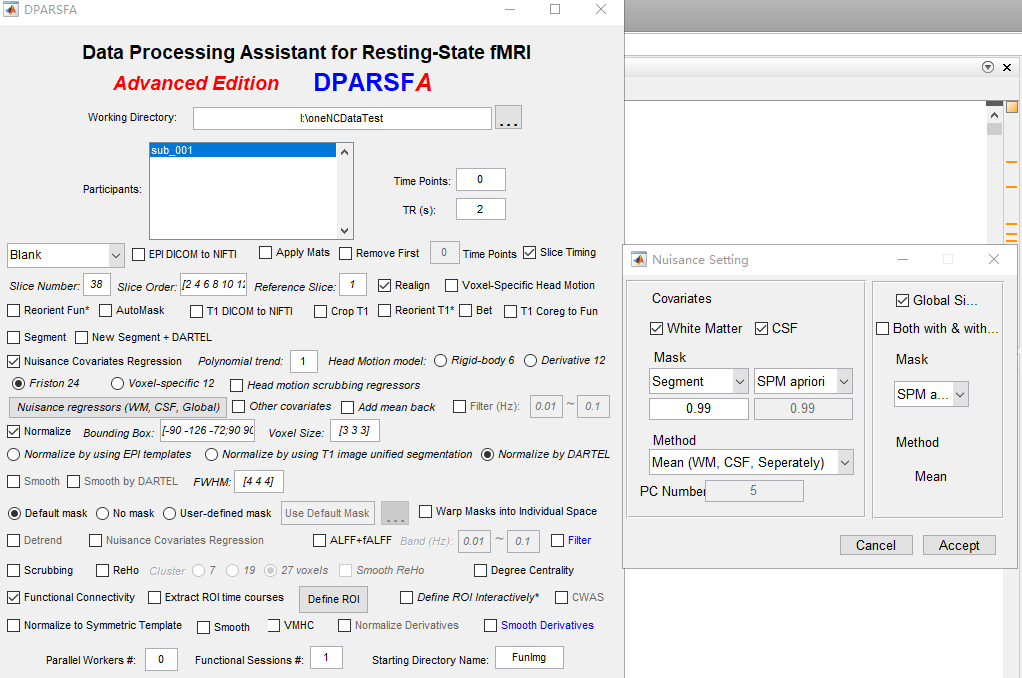Enable the Remove First checkbox
This screenshot has height=678, width=1022.
click(345, 253)
